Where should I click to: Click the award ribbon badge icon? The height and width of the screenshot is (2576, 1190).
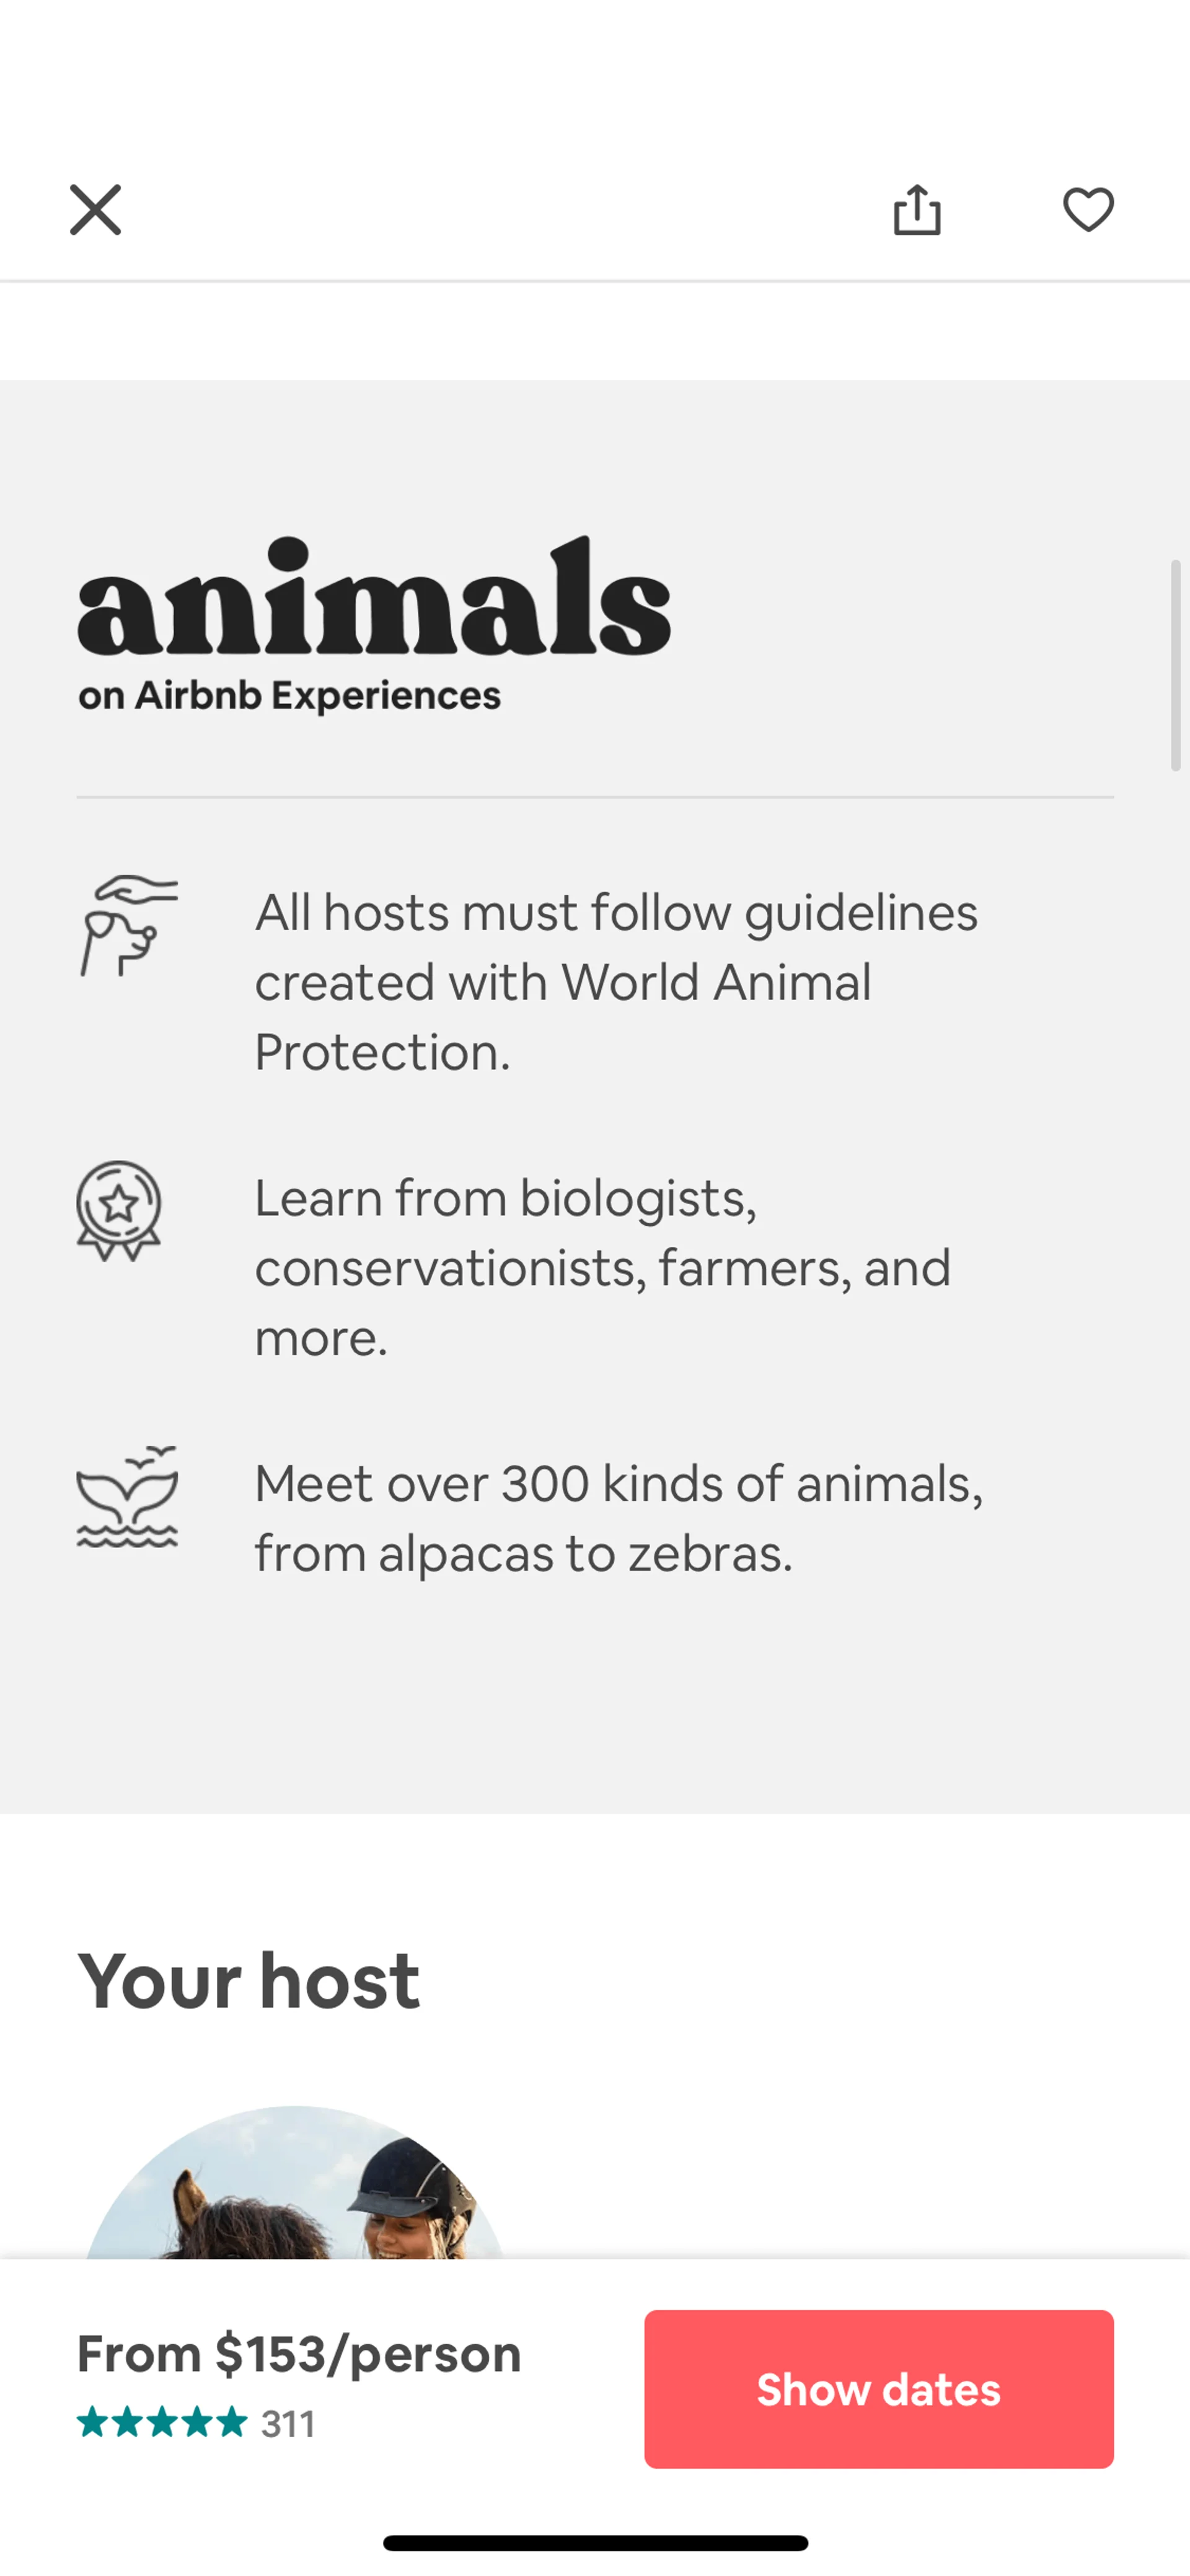click(x=119, y=1210)
